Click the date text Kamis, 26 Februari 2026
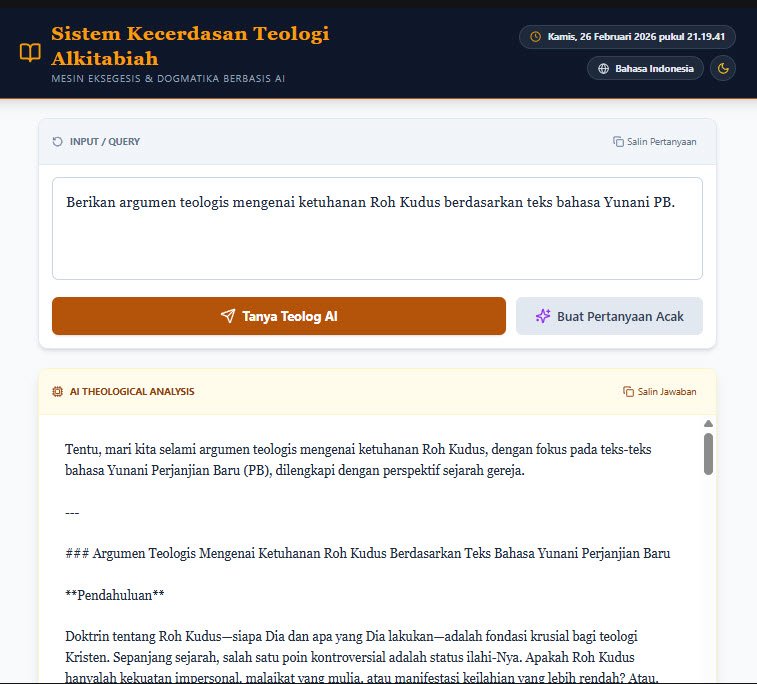 point(636,37)
